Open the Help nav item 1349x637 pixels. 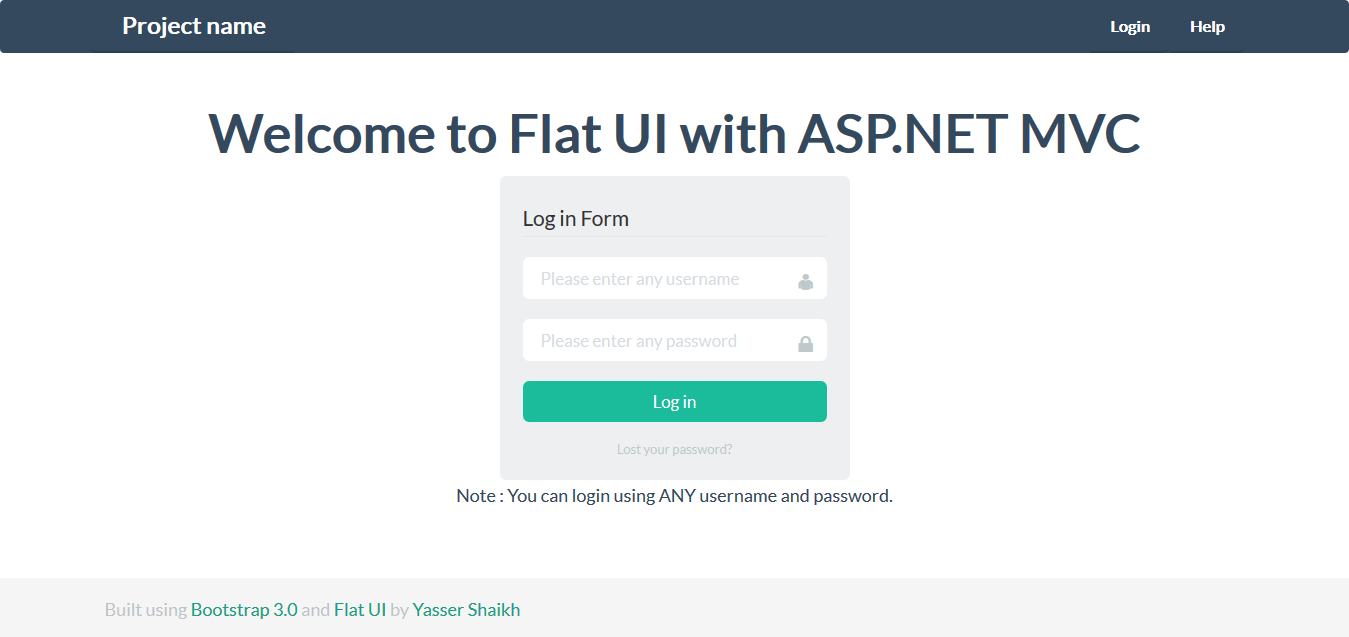[1207, 27]
